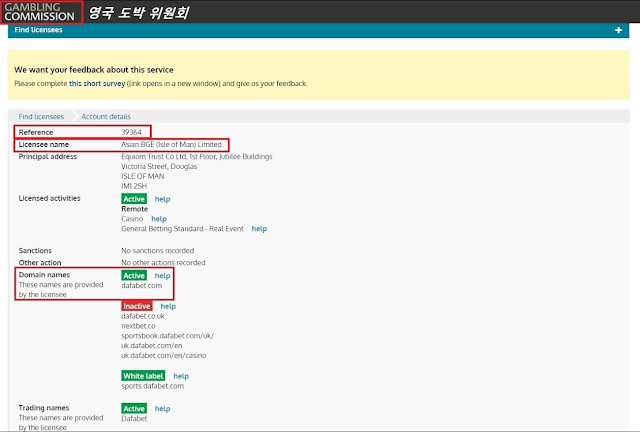Image resolution: width=640 pixels, height=432 pixels.
Task: Select the Account details breadcrumb
Action: coord(106,117)
